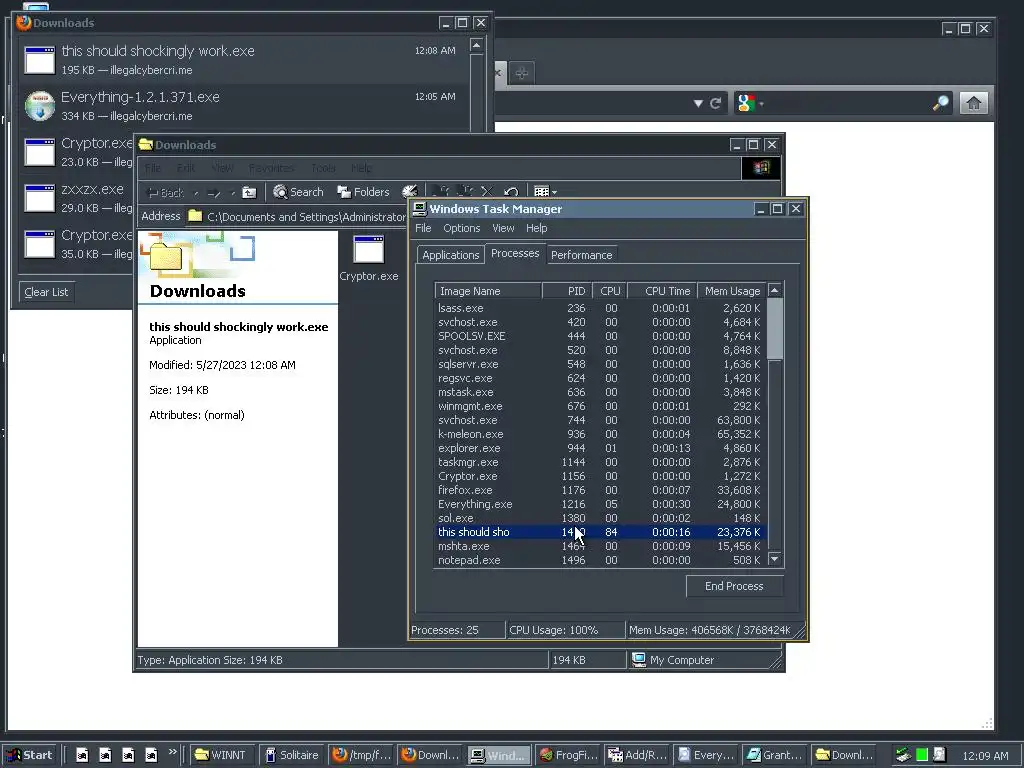Viewport: 1024px width, 768px height.
Task: Select the firefox.exe process row
Action: pyautogui.click(x=600, y=490)
